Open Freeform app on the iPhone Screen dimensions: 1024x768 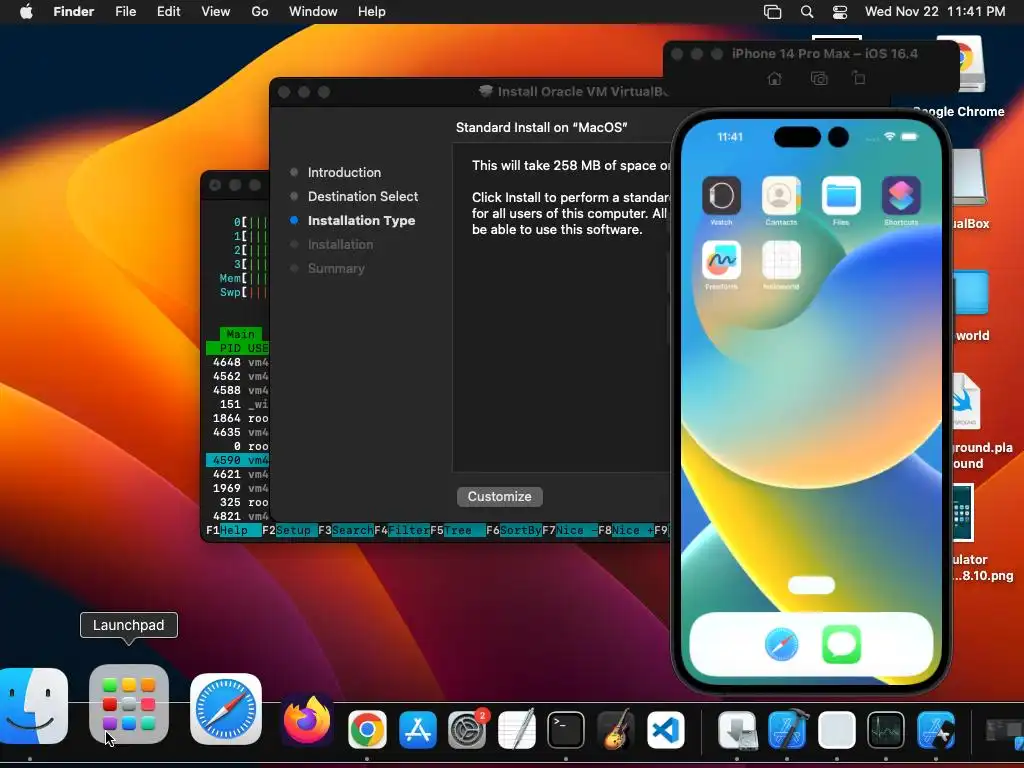point(721,260)
